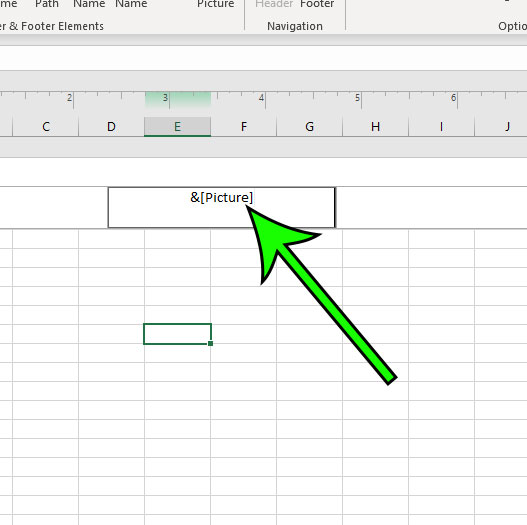Viewport: 527px width, 525px height.
Task: Select column G header
Action: point(310,127)
